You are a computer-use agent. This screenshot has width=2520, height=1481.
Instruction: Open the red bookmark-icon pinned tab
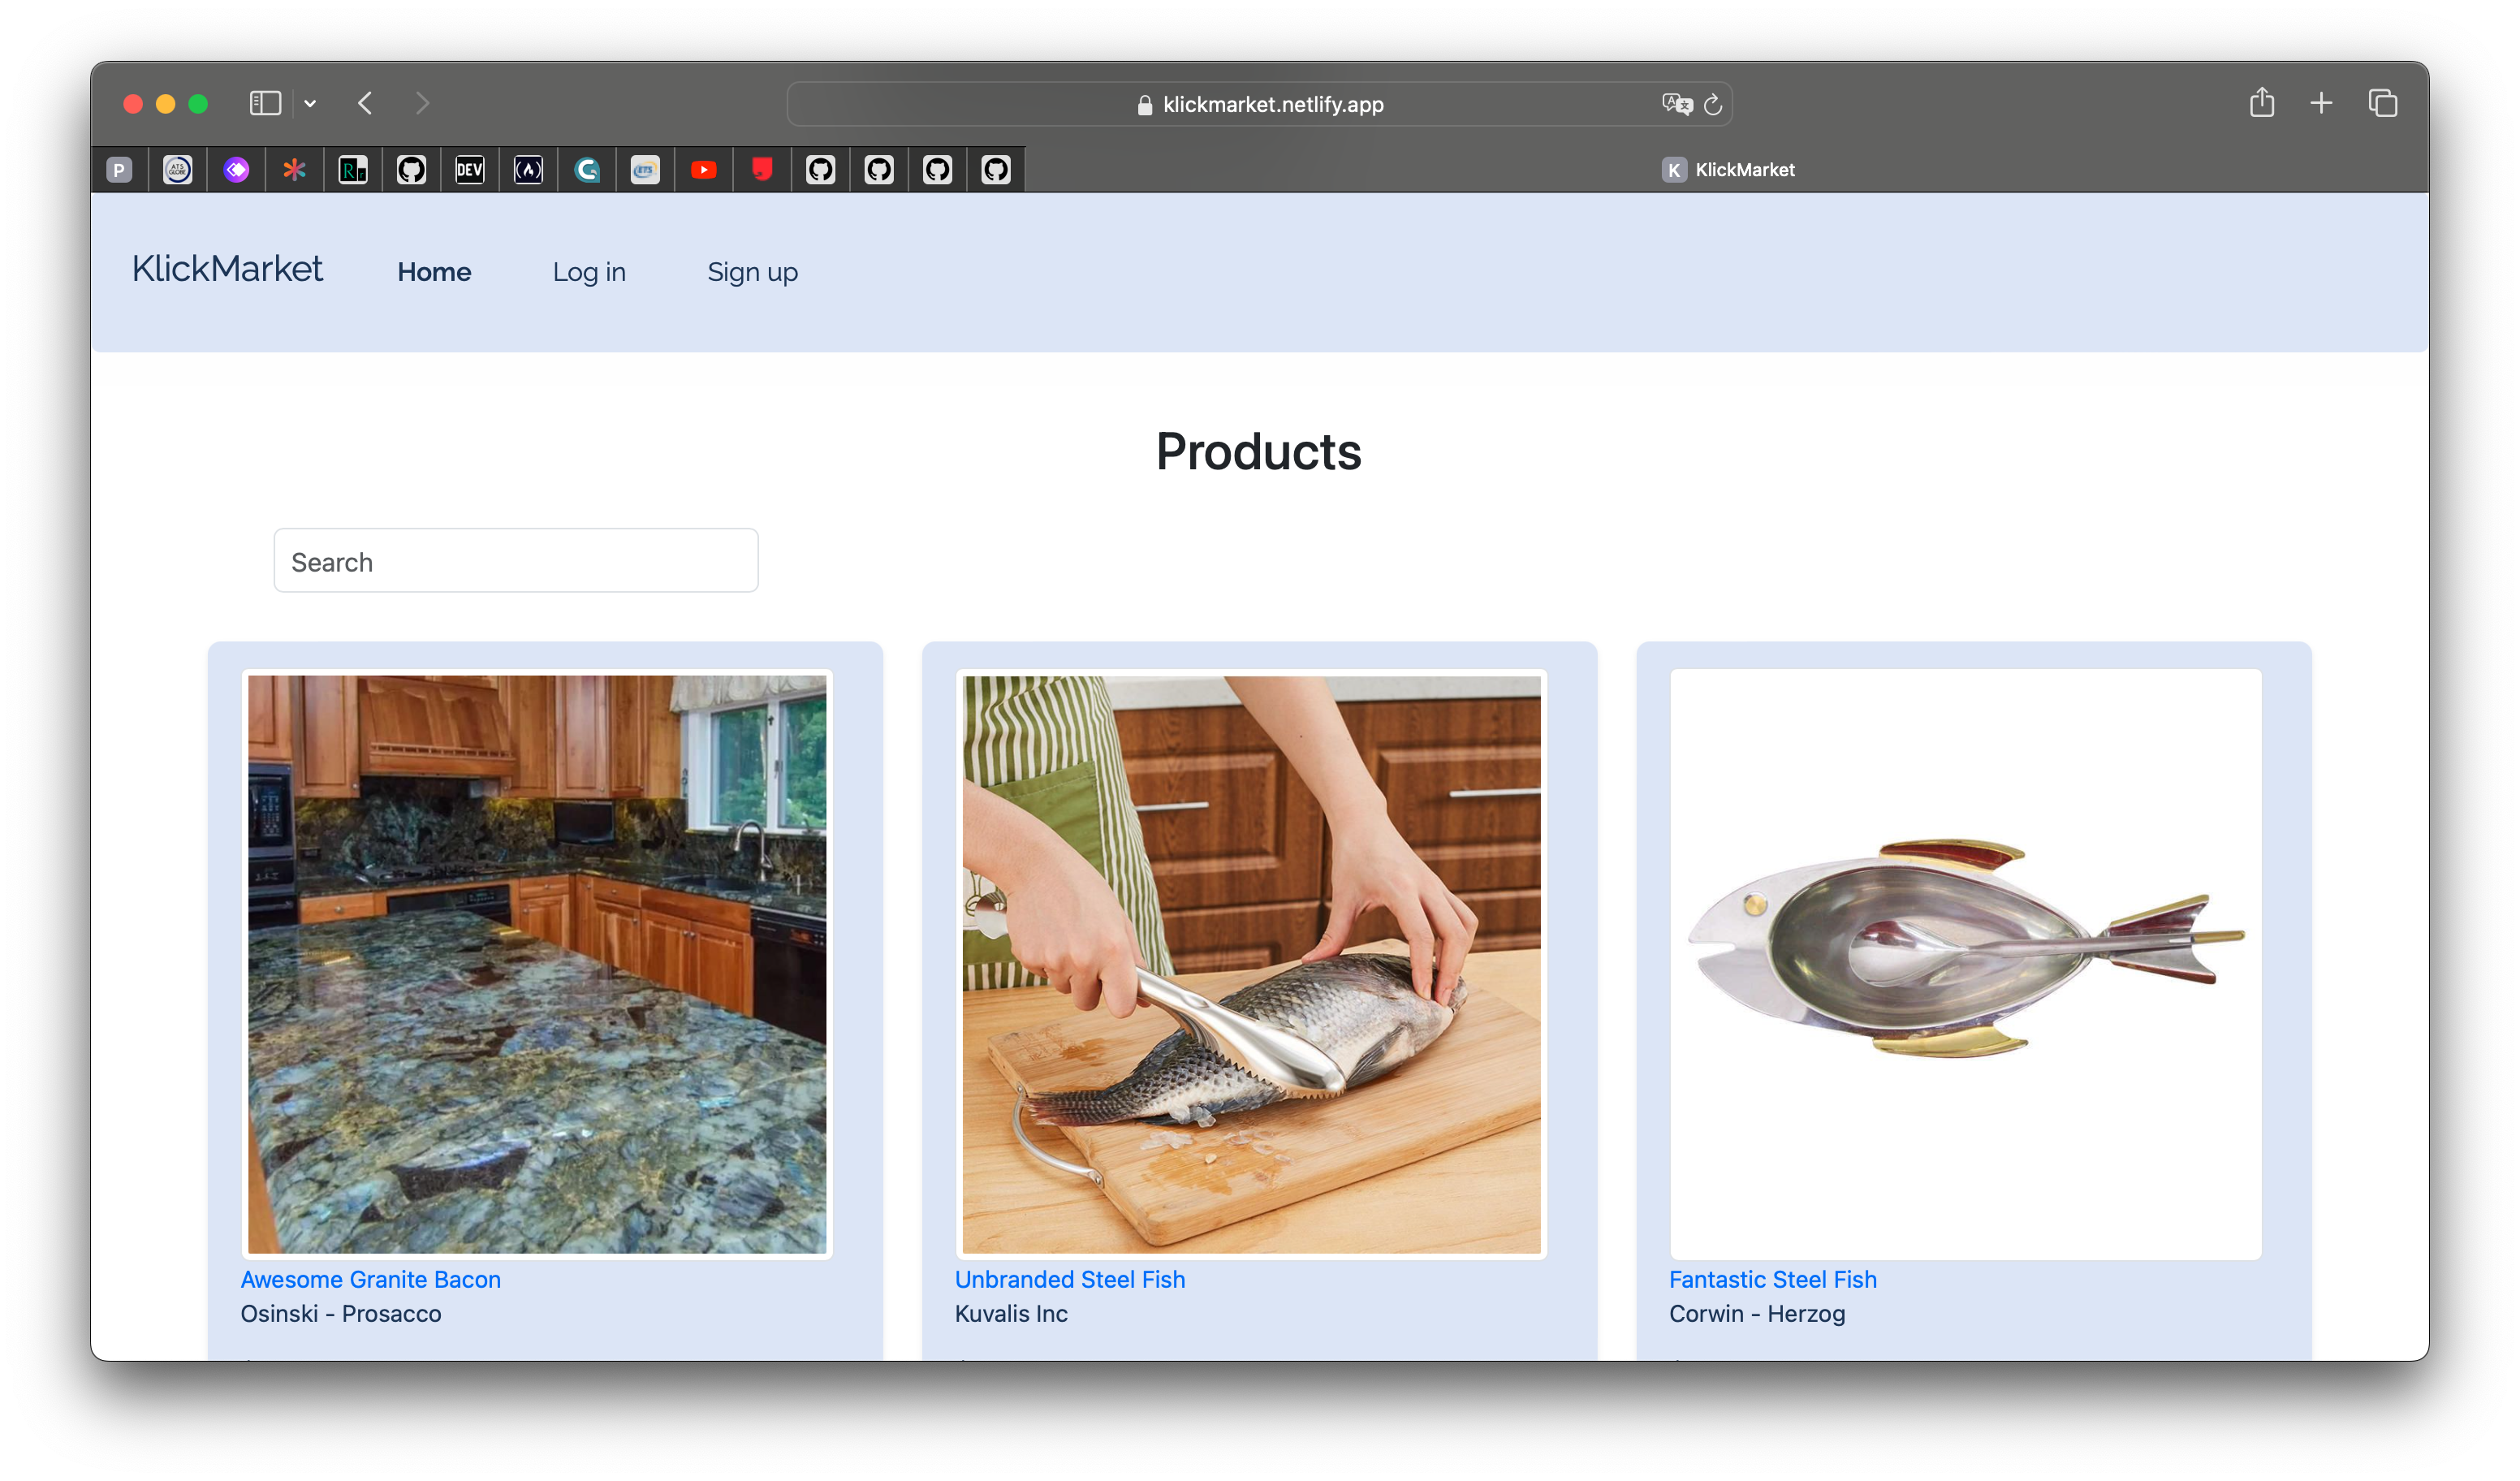tap(762, 170)
